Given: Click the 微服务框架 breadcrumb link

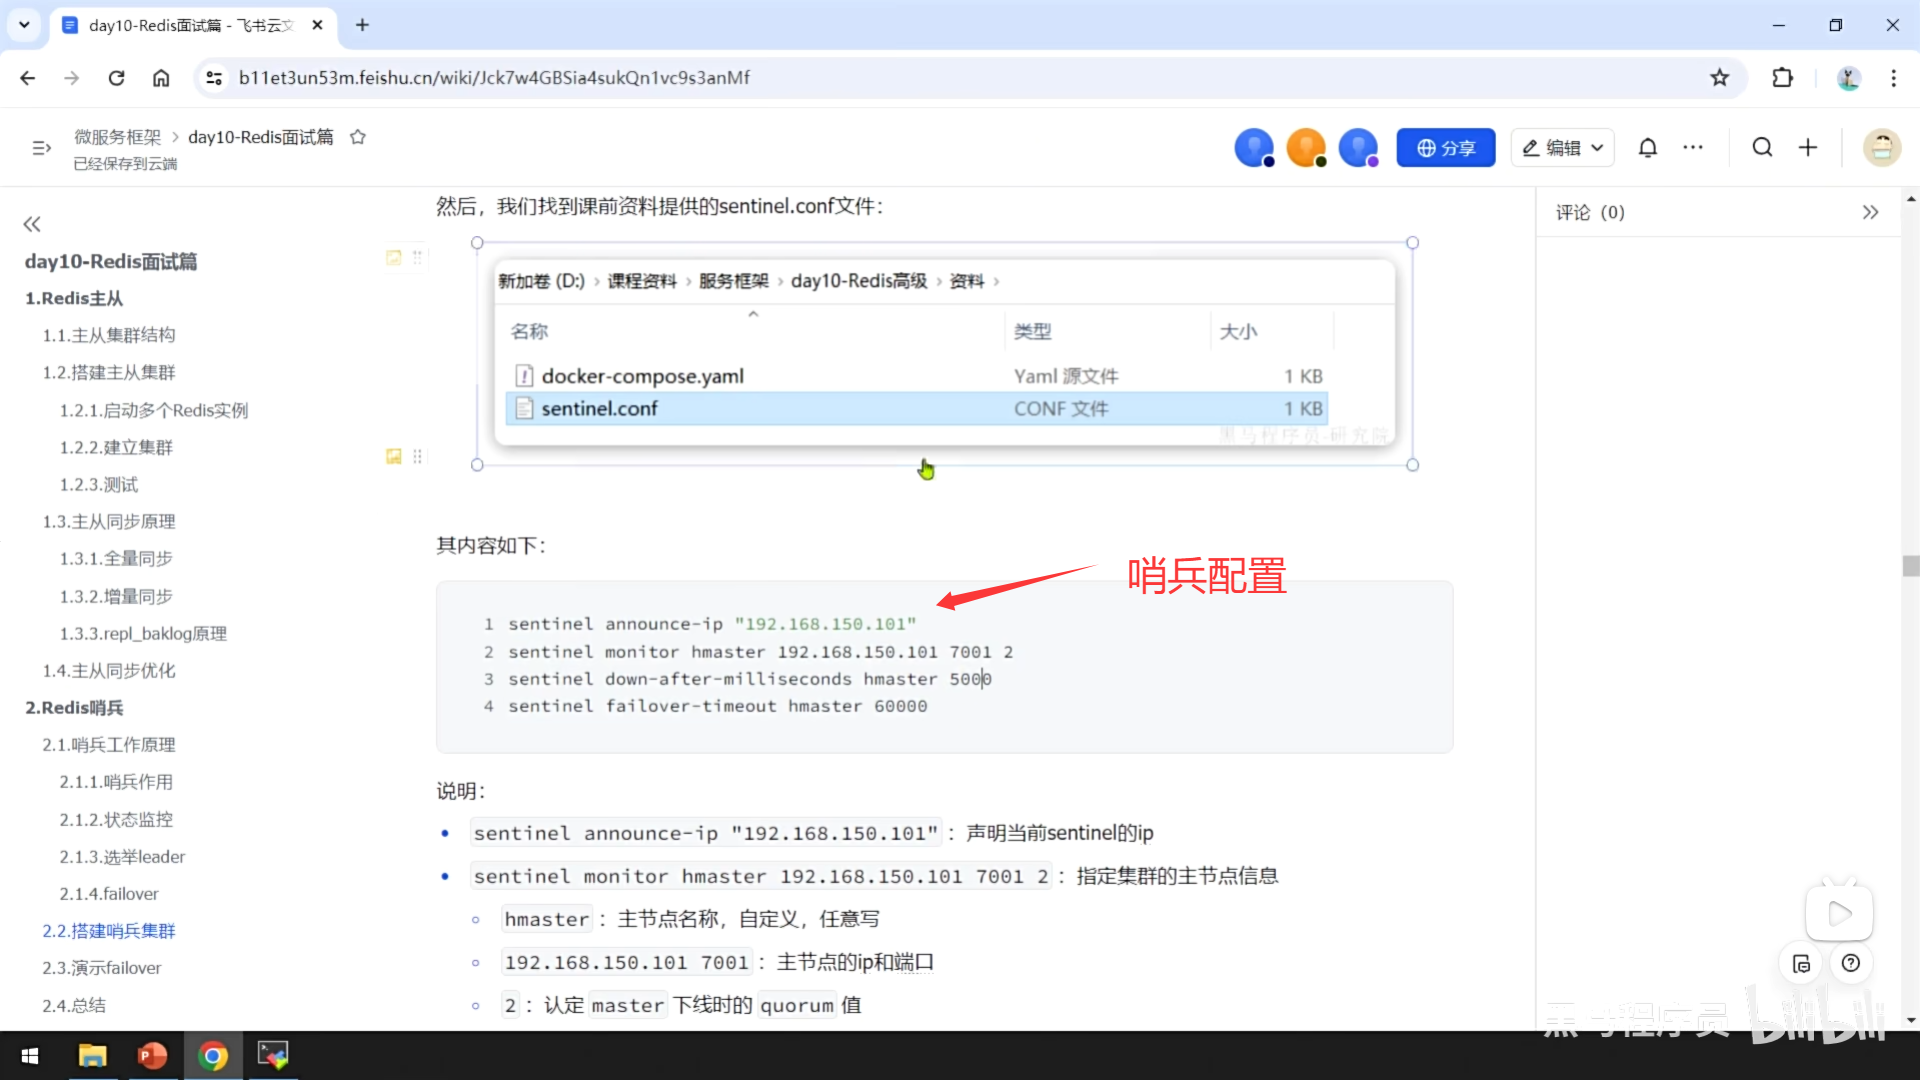Looking at the screenshot, I should coord(117,137).
